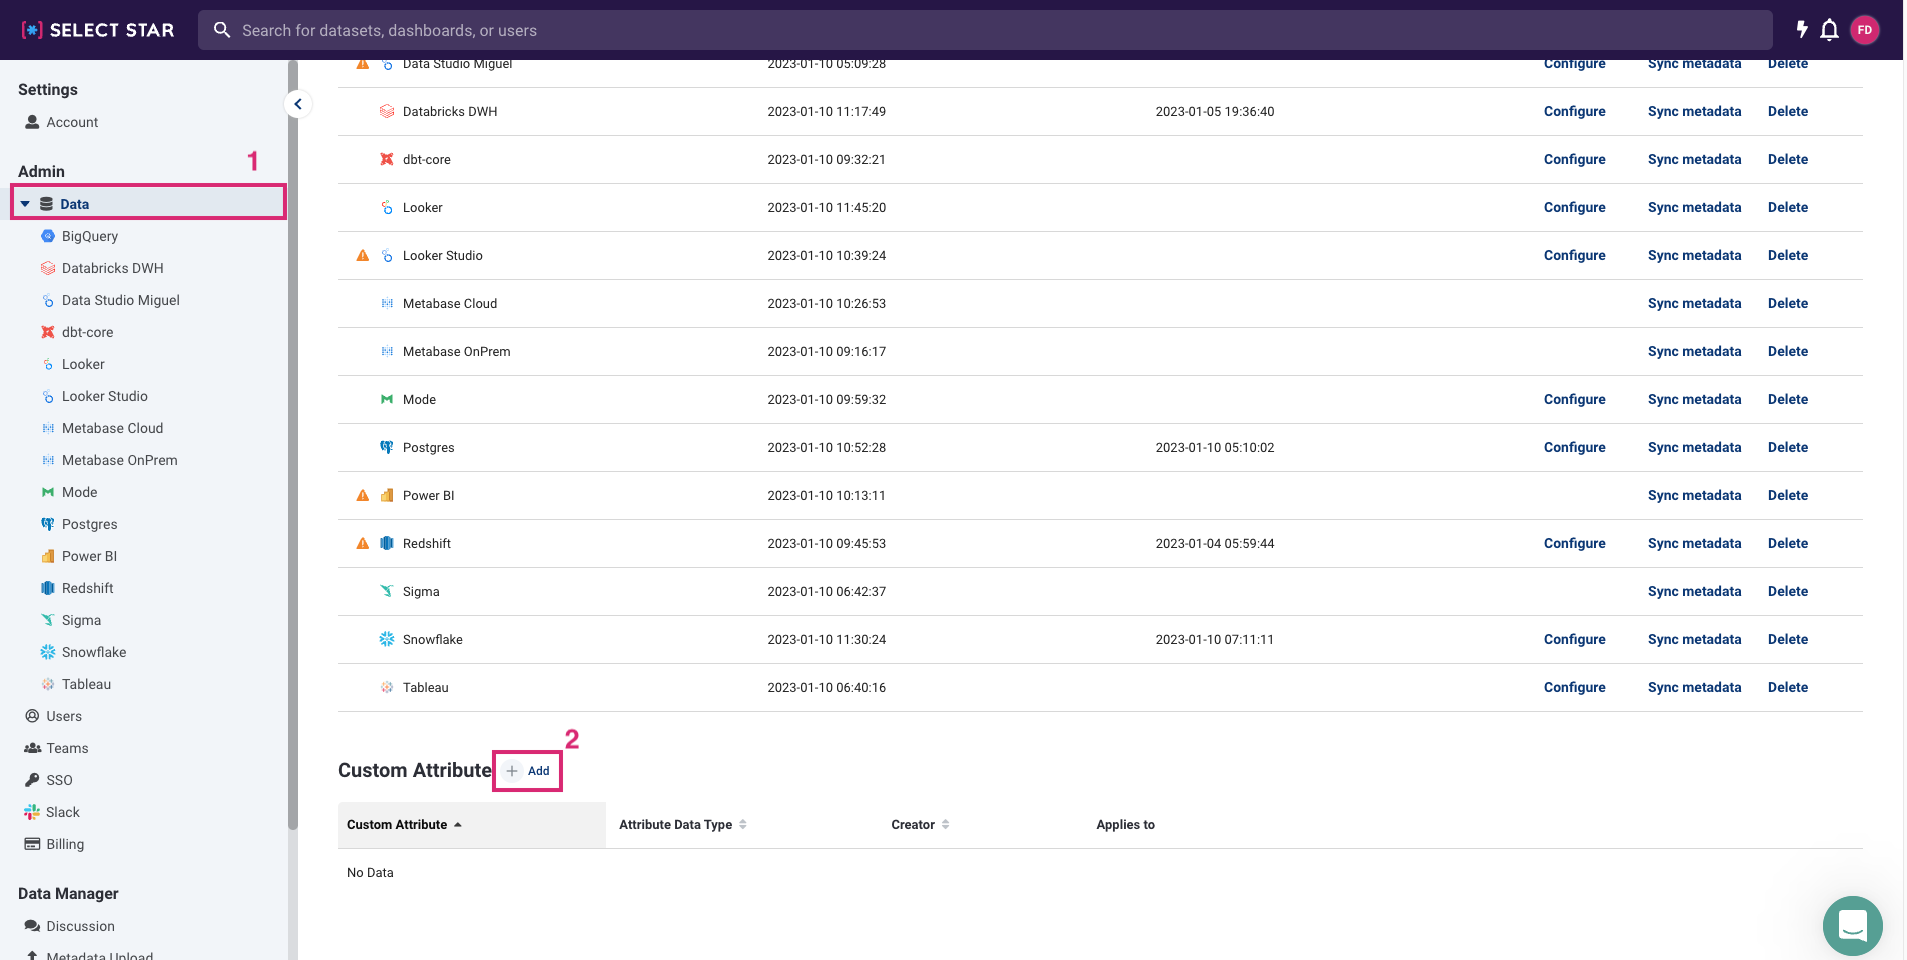
Task: Sync metadata for Power BI
Action: [x=1694, y=496]
